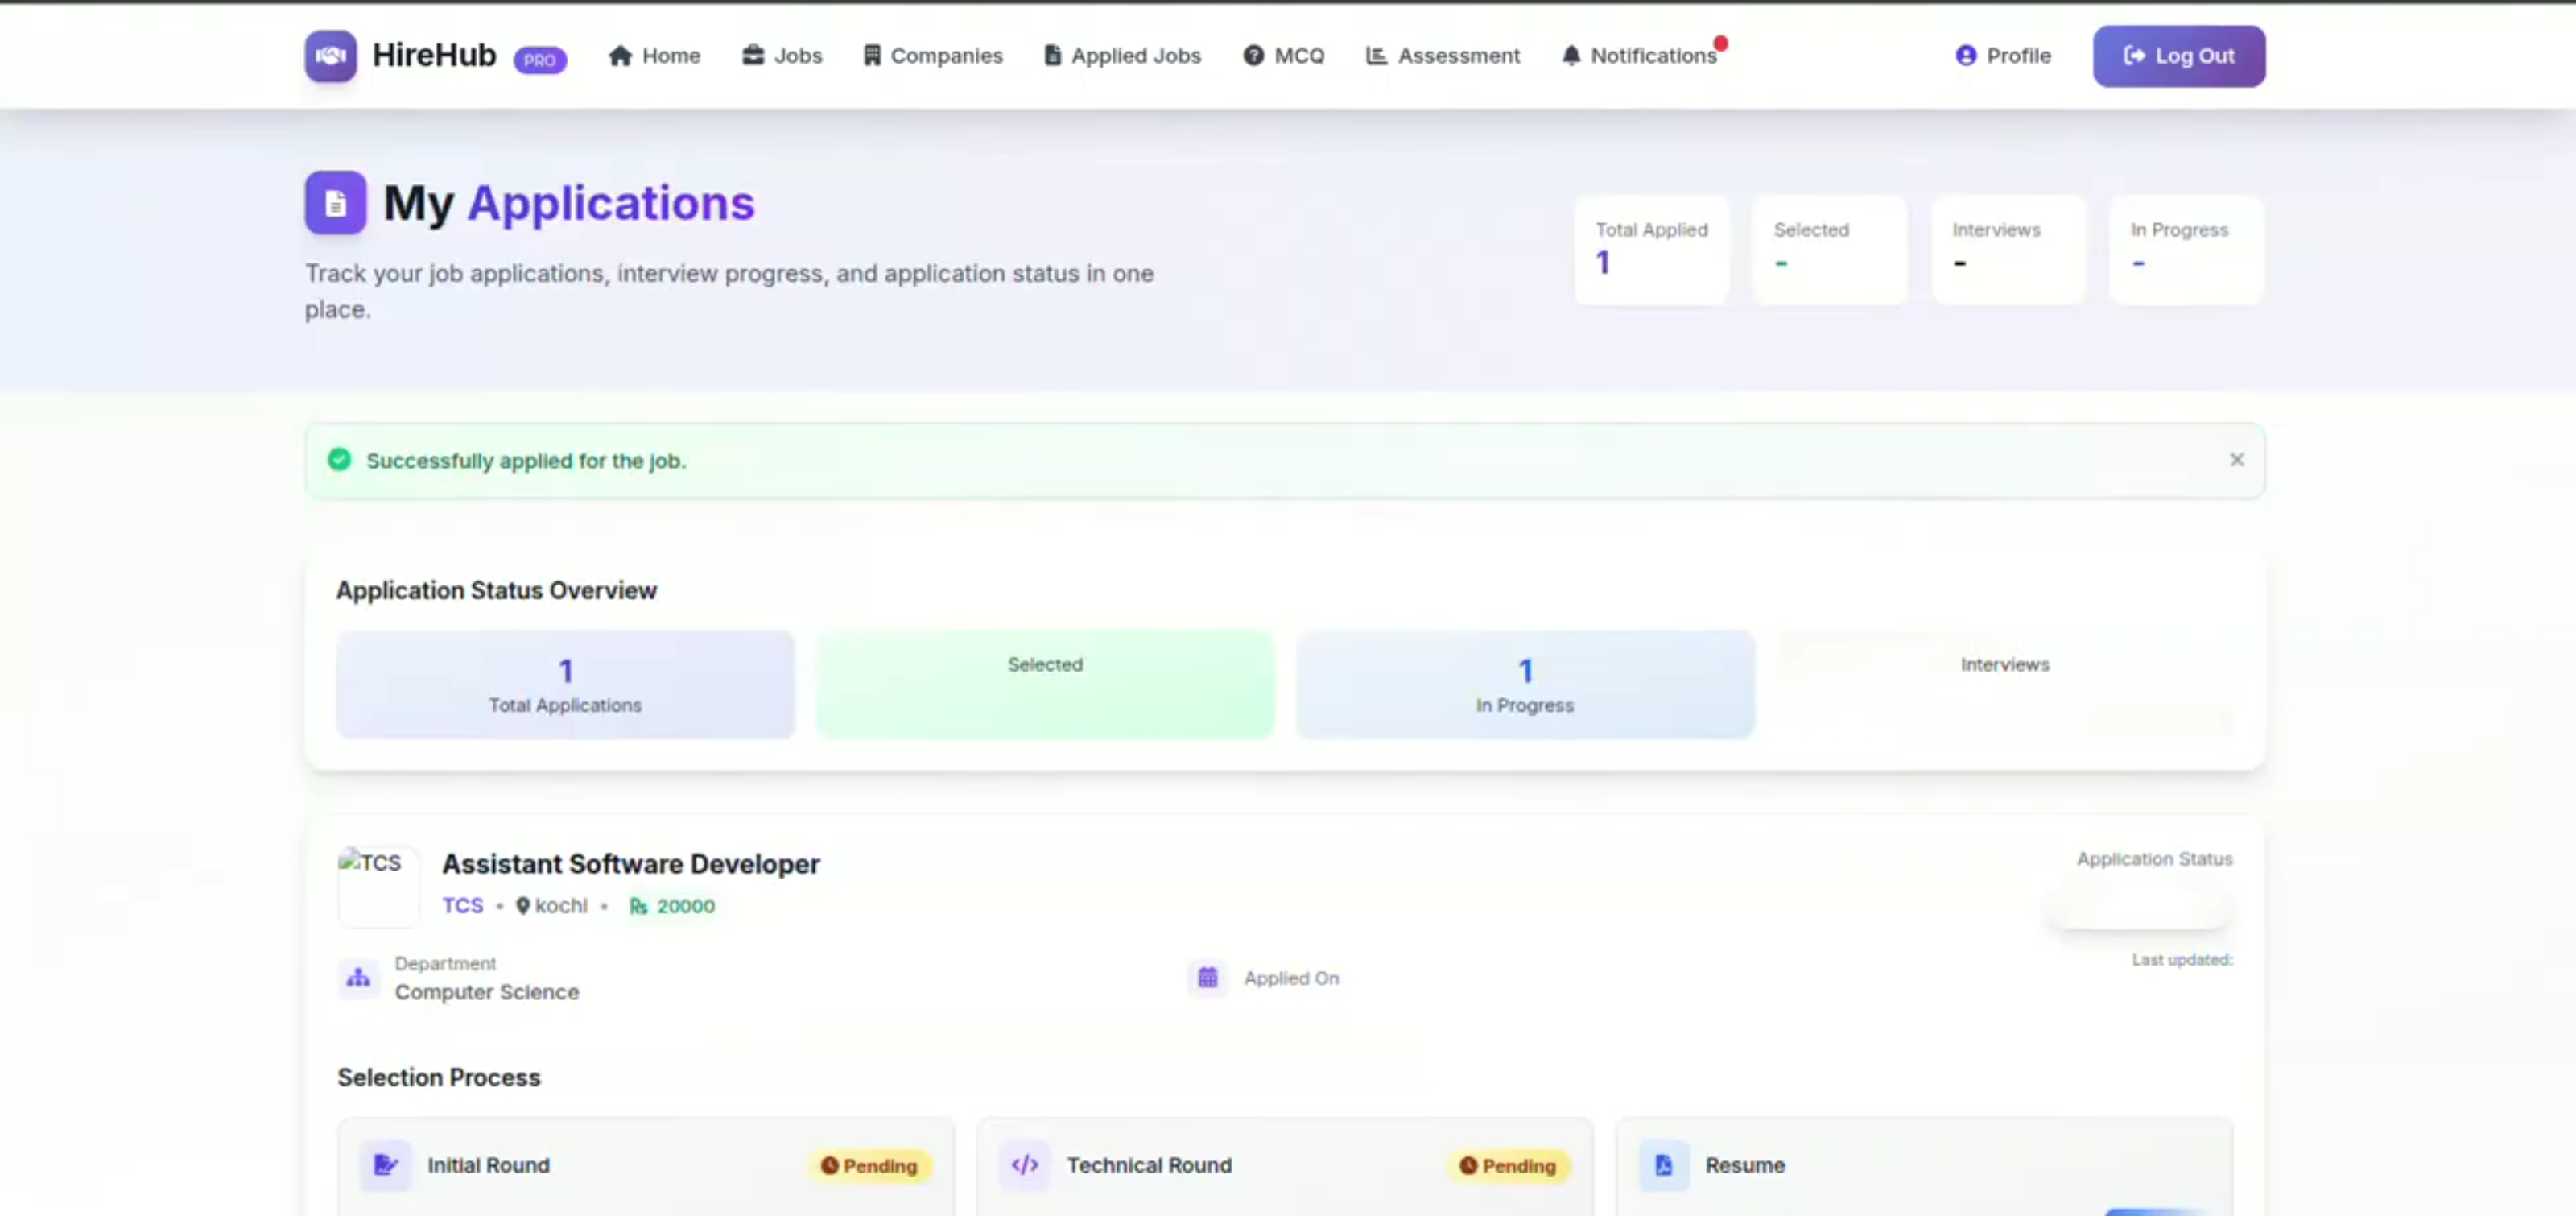Click the Initial Round Pending badge

[x=869, y=1166]
